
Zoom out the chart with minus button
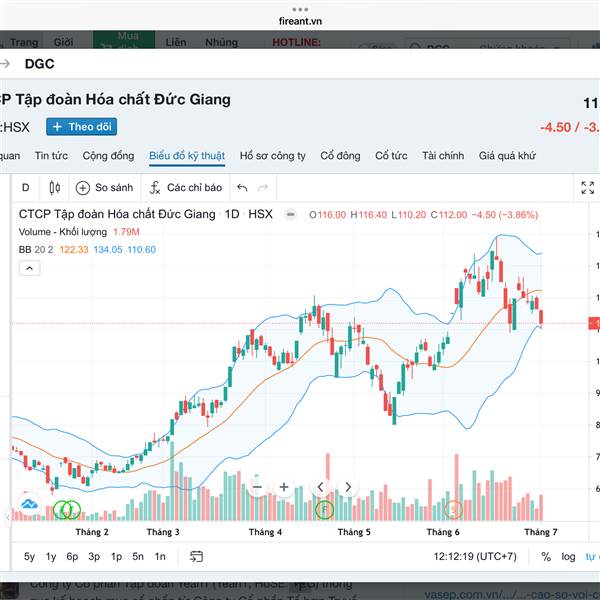point(257,487)
